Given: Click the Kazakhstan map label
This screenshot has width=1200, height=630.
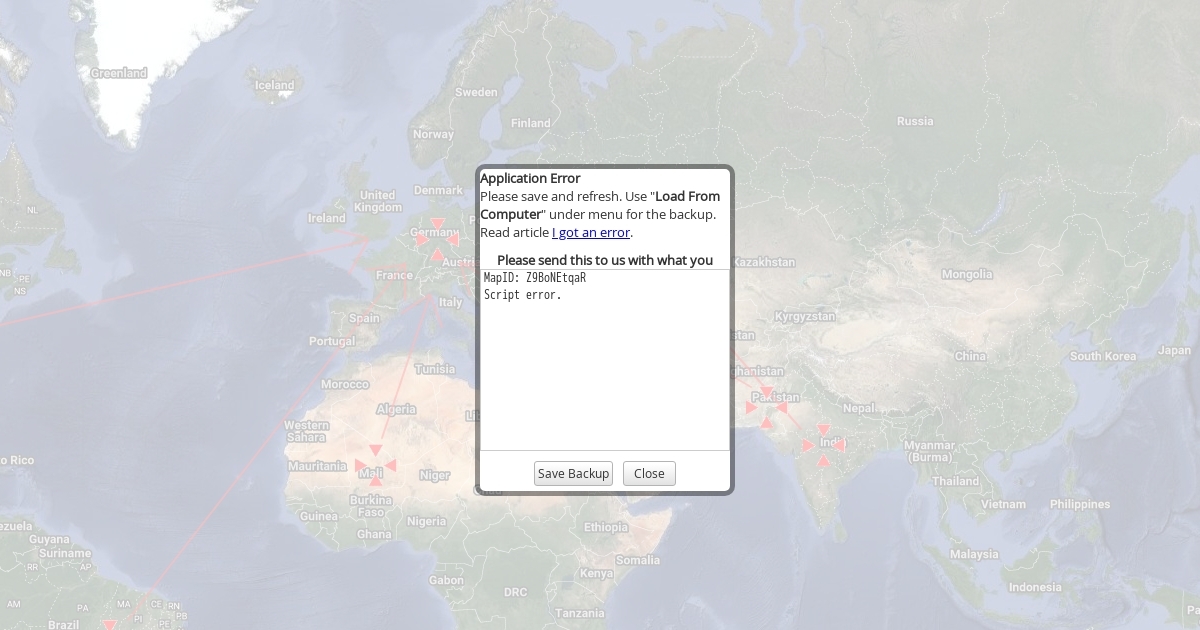Looking at the screenshot, I should click(764, 262).
